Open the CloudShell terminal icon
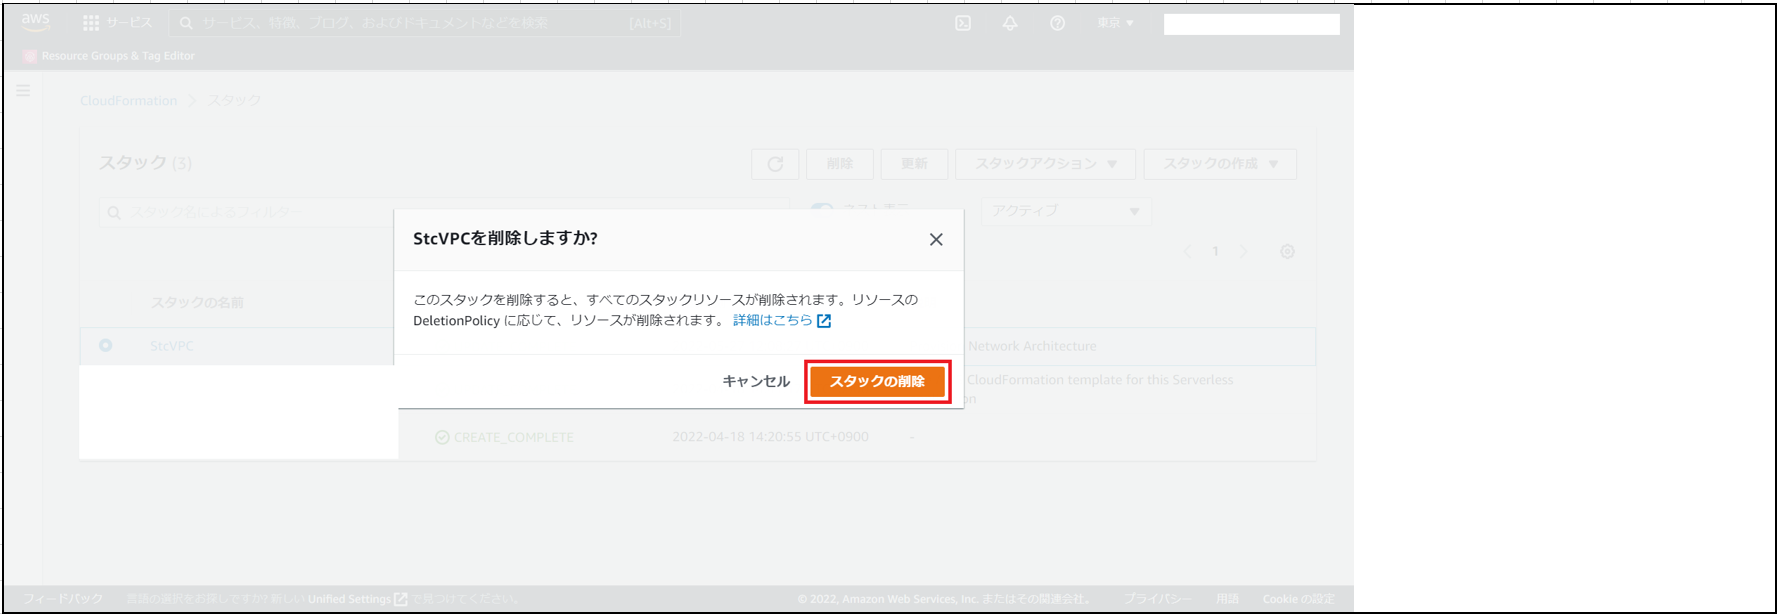This screenshot has width=1777, height=614. pyautogui.click(x=963, y=23)
